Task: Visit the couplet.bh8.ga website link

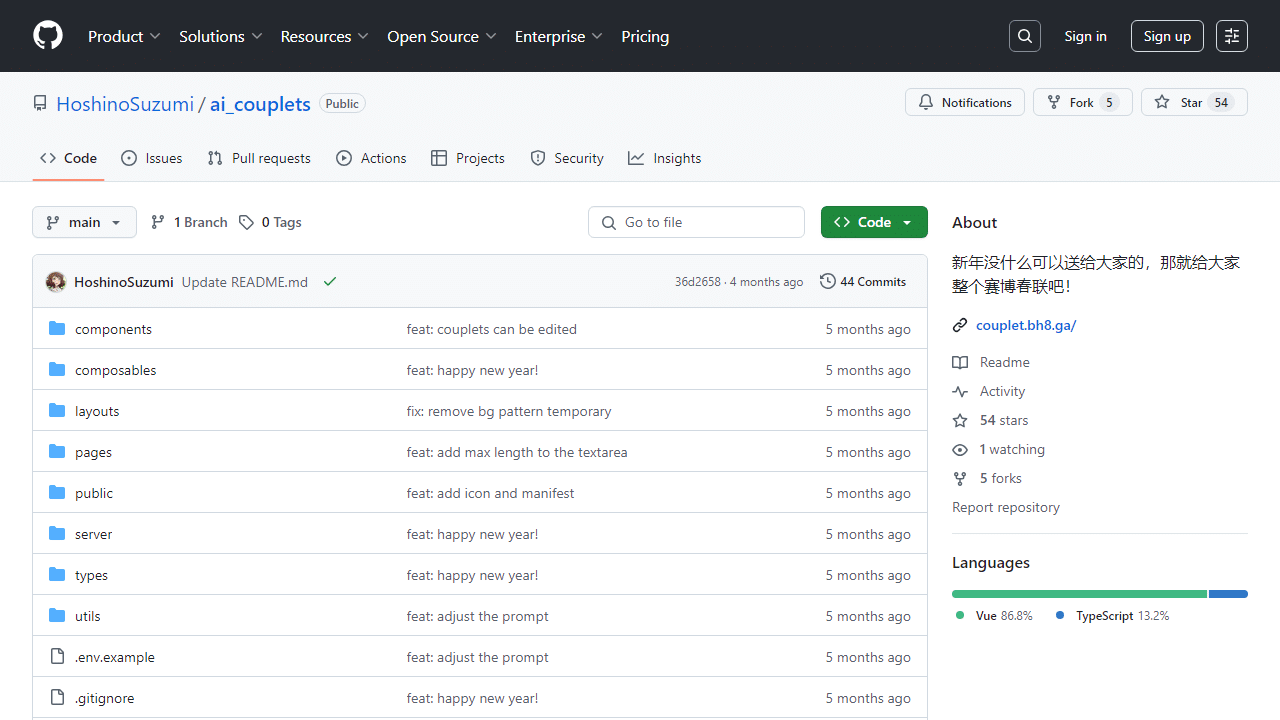Action: tap(1026, 325)
